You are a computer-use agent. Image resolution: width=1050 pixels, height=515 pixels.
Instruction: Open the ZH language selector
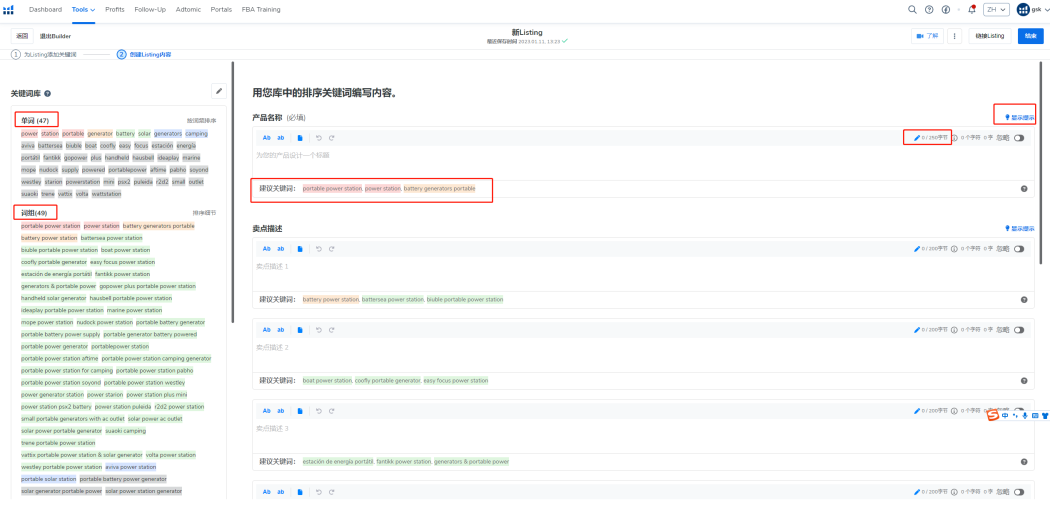tap(995, 9)
